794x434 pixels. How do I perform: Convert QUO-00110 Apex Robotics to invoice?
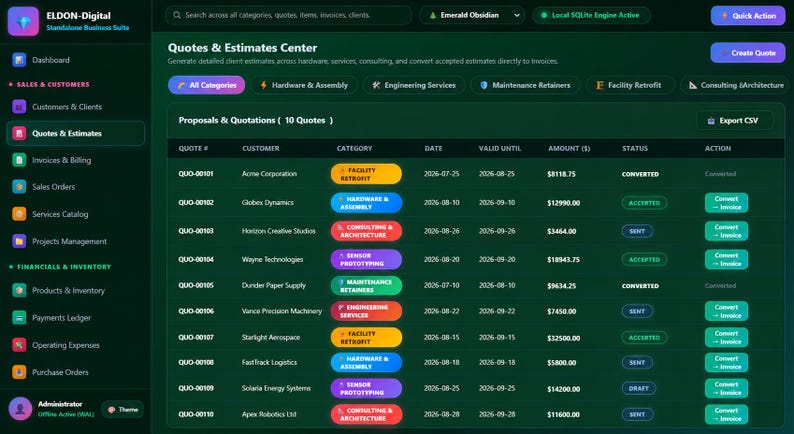click(726, 414)
